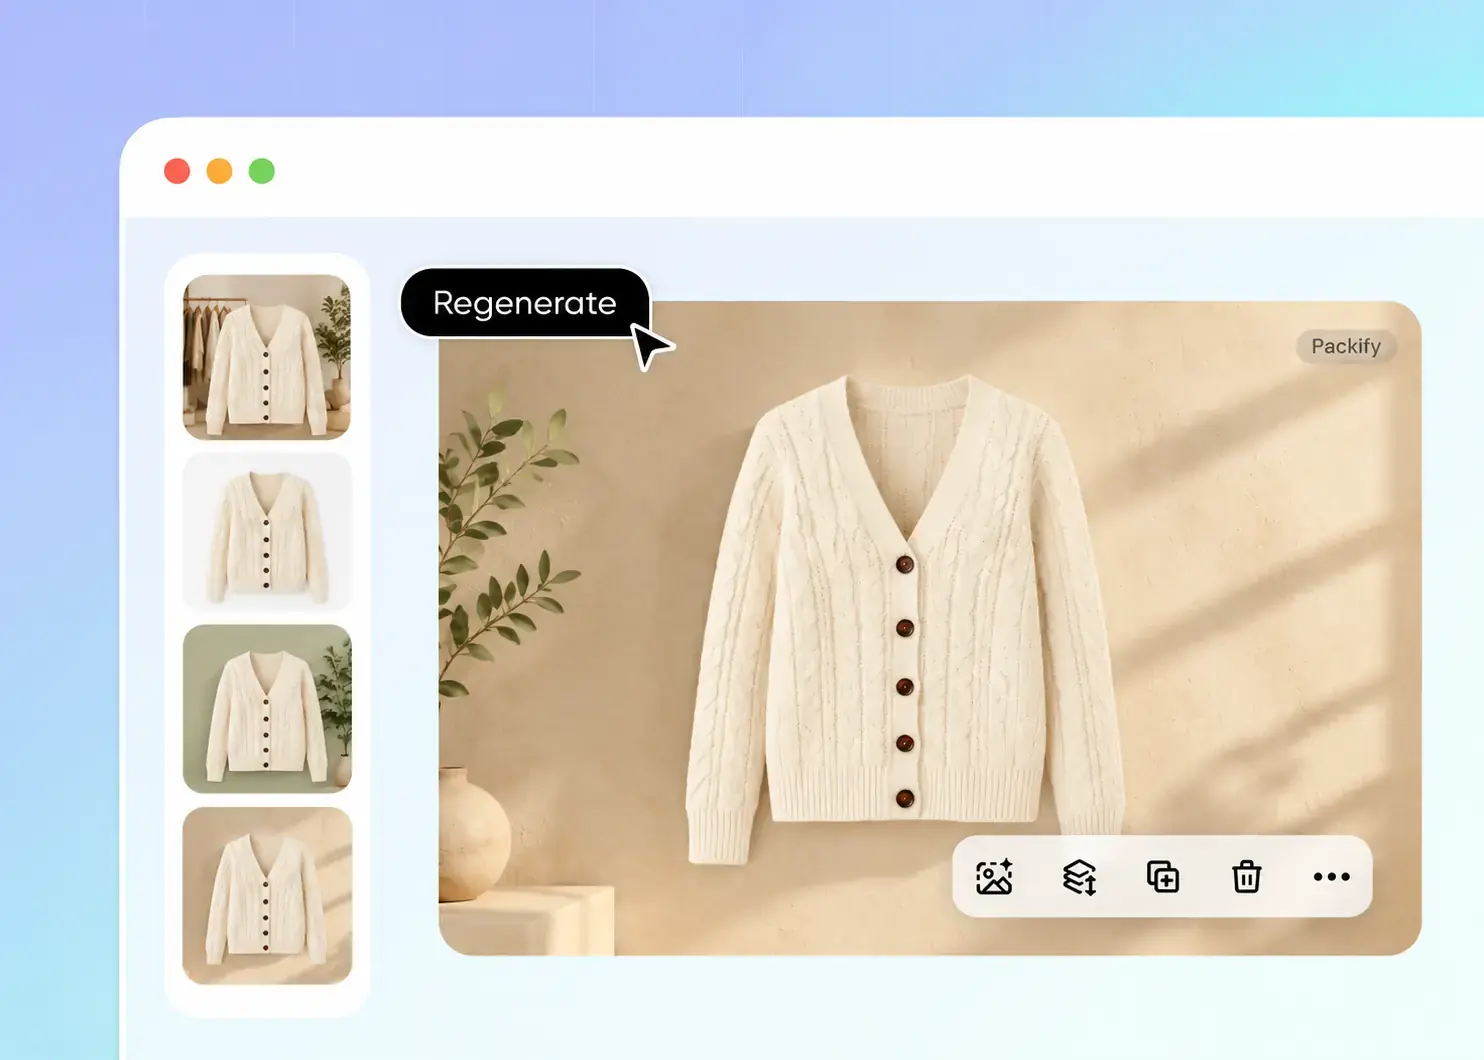Image resolution: width=1484 pixels, height=1060 pixels.
Task: Open the AI image generate icon
Action: 994,877
